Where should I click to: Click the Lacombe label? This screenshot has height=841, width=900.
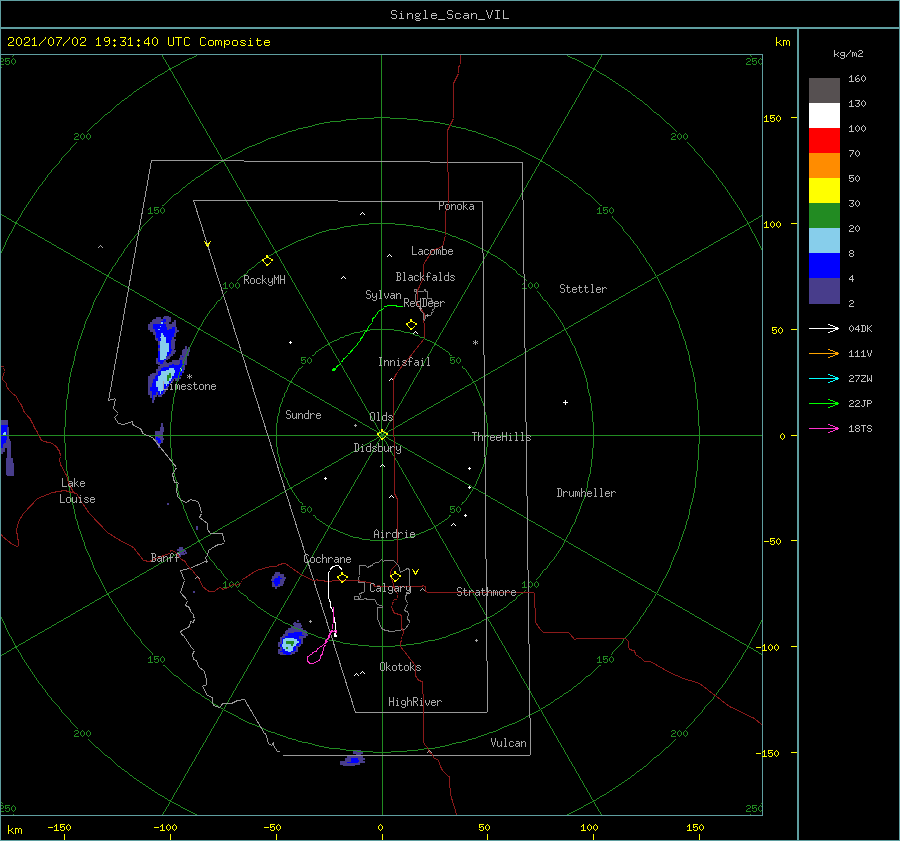tap(432, 251)
